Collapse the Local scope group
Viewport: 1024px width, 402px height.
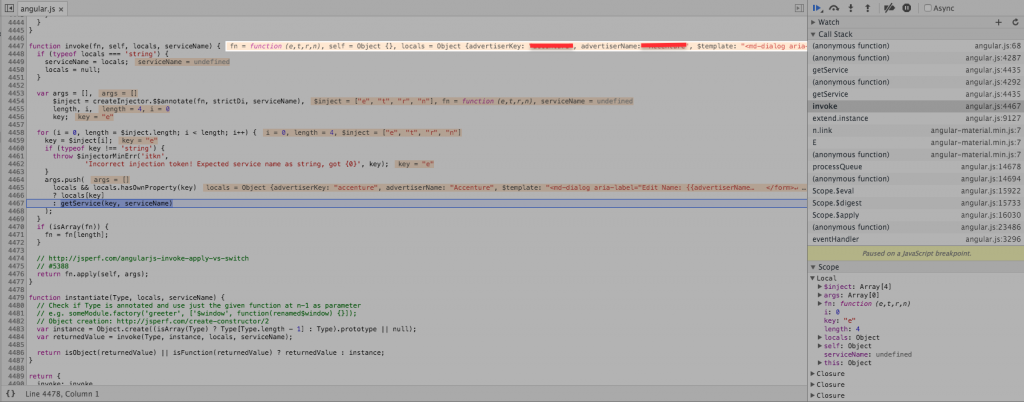point(813,278)
